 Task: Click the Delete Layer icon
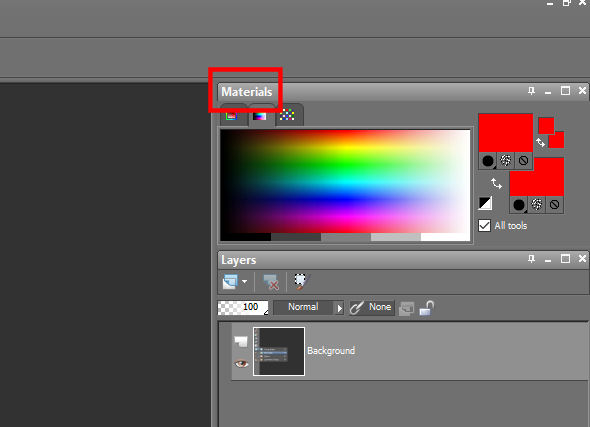coord(271,282)
